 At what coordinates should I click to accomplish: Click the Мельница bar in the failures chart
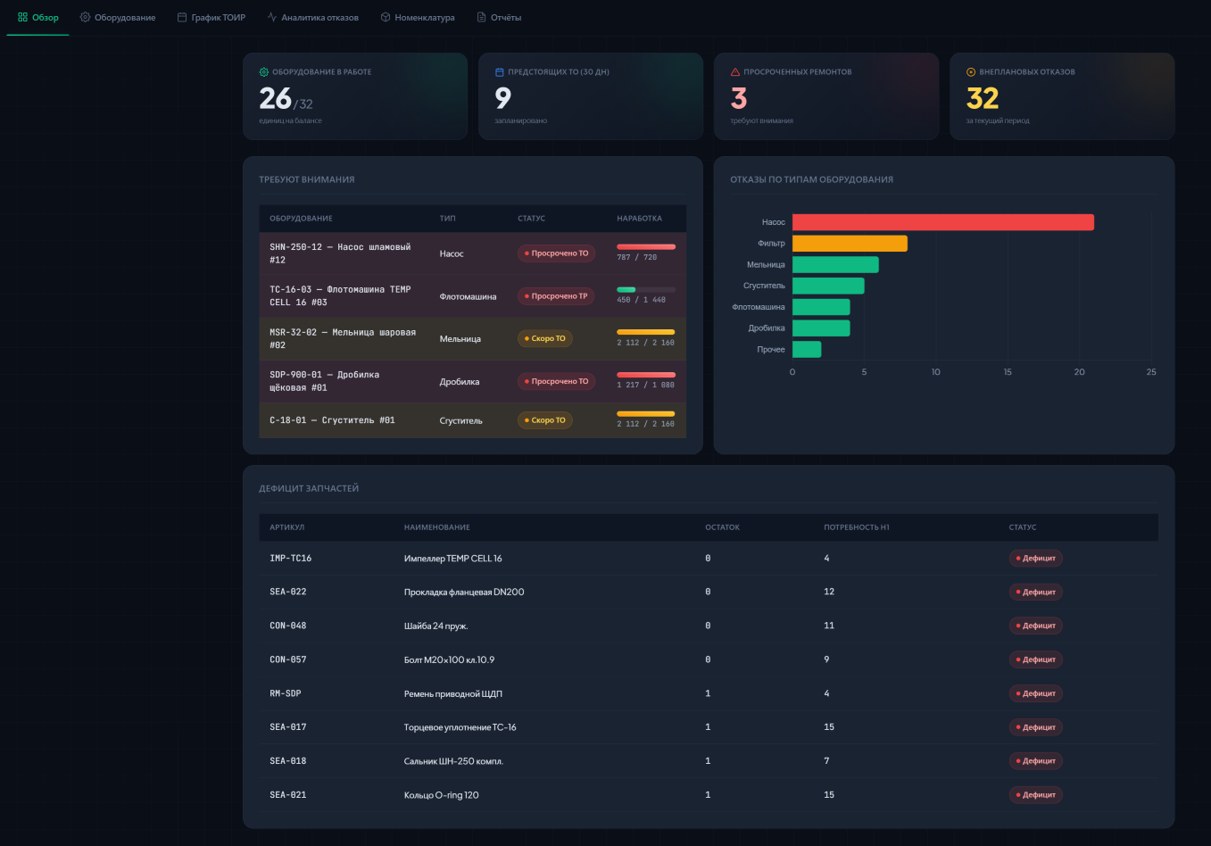[835, 264]
